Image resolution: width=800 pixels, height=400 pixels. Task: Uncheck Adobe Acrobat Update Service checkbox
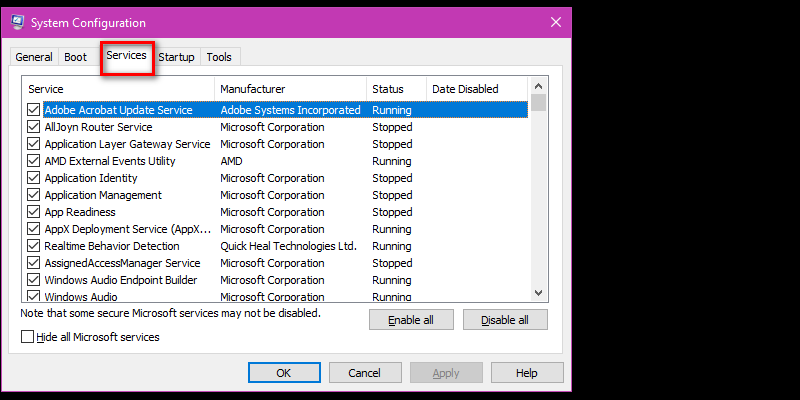(x=34, y=110)
